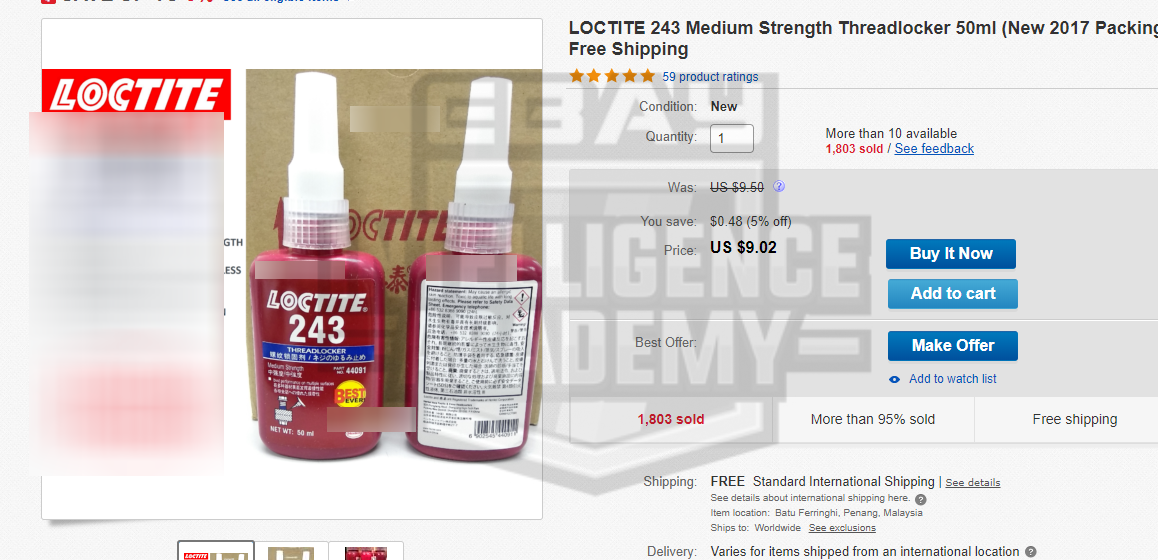
Task: Click the Add to cart button
Action: pyautogui.click(x=953, y=293)
